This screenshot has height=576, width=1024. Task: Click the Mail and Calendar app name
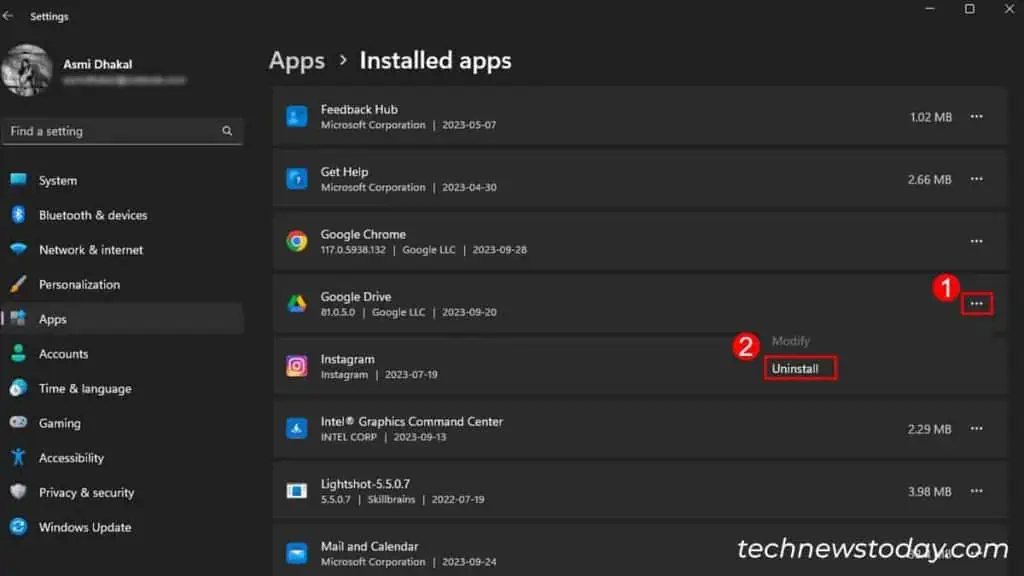tap(369, 546)
